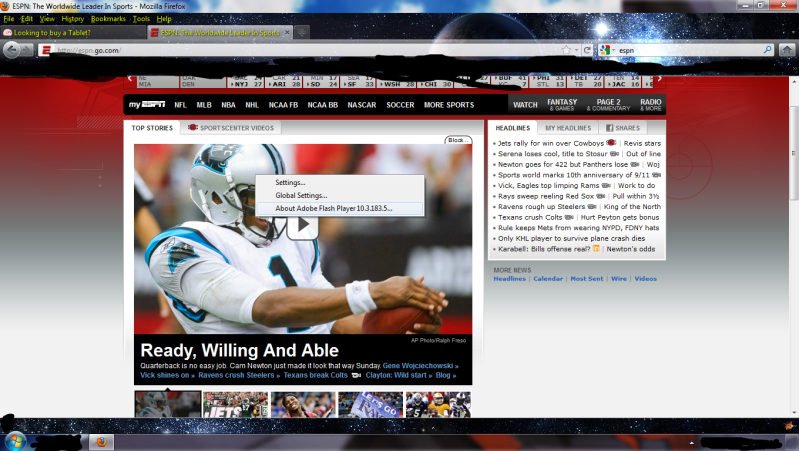Open the Windows Start button
This screenshot has width=799, height=451.
pyautogui.click(x=15, y=441)
